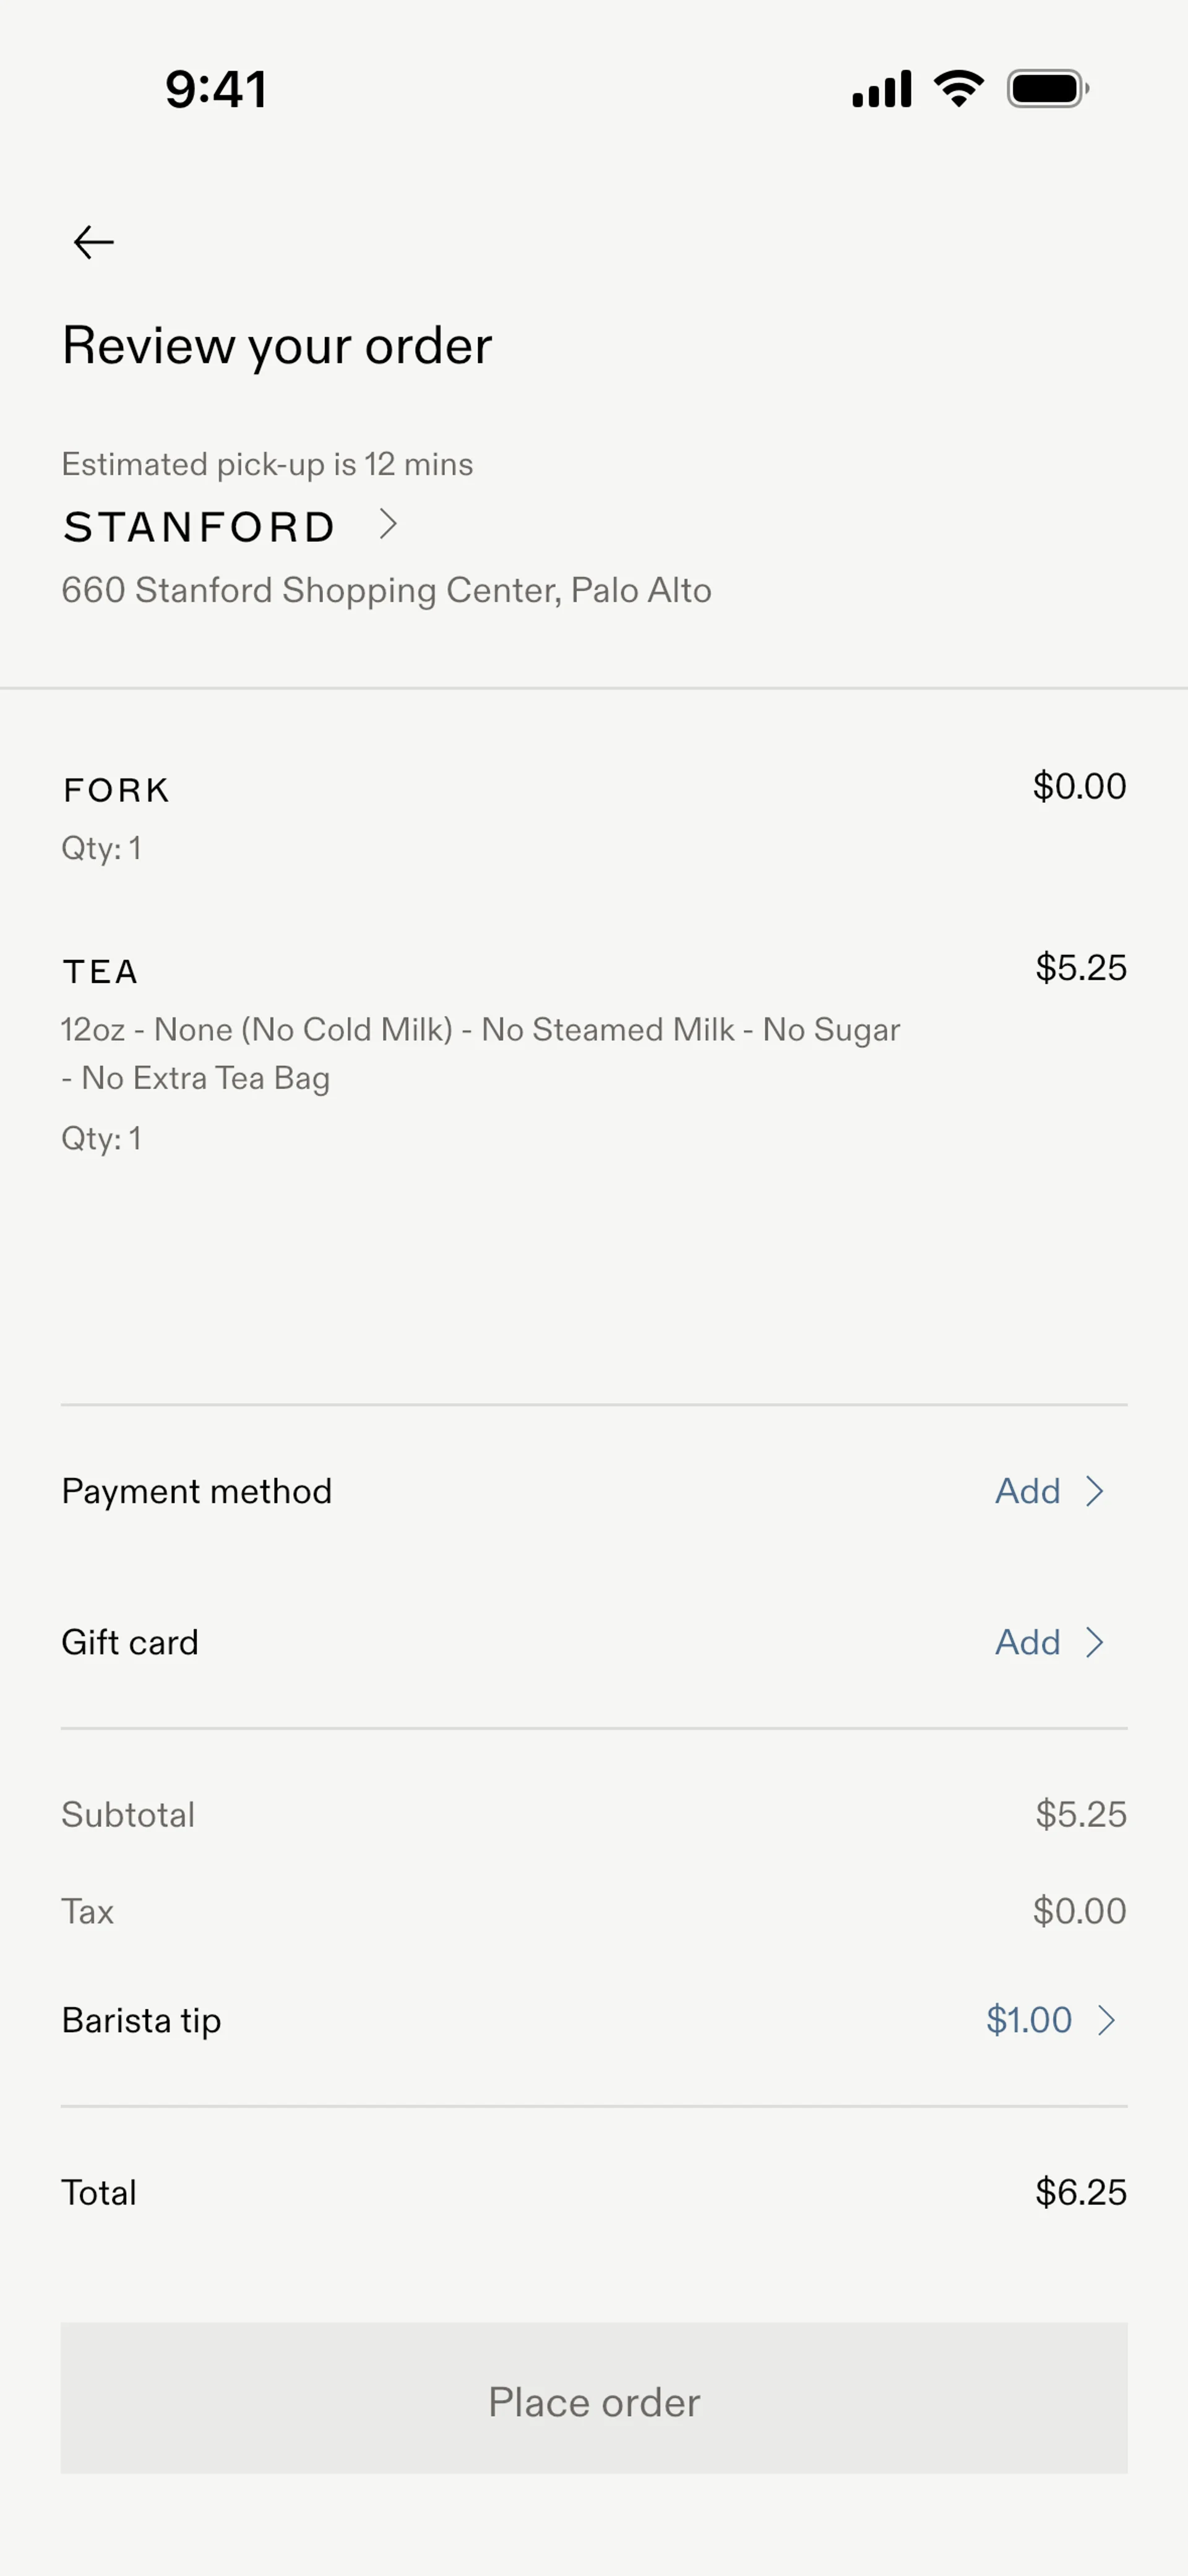Viewport: 1188px width, 2576px height.
Task: Tap the battery status icon
Action: (x=1047, y=89)
